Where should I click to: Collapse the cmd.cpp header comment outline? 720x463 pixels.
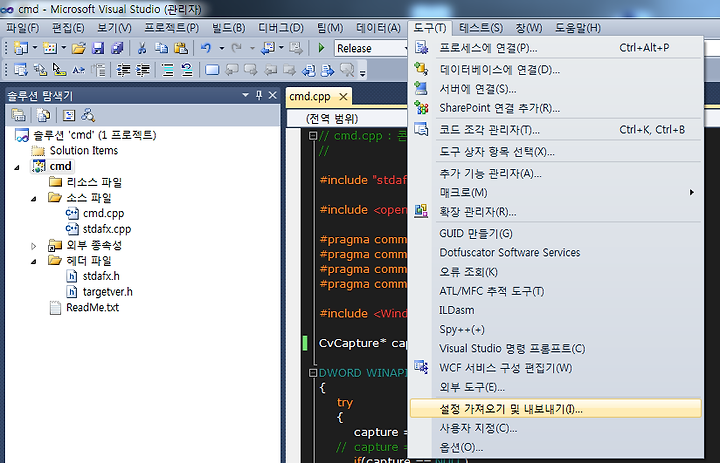point(313,136)
